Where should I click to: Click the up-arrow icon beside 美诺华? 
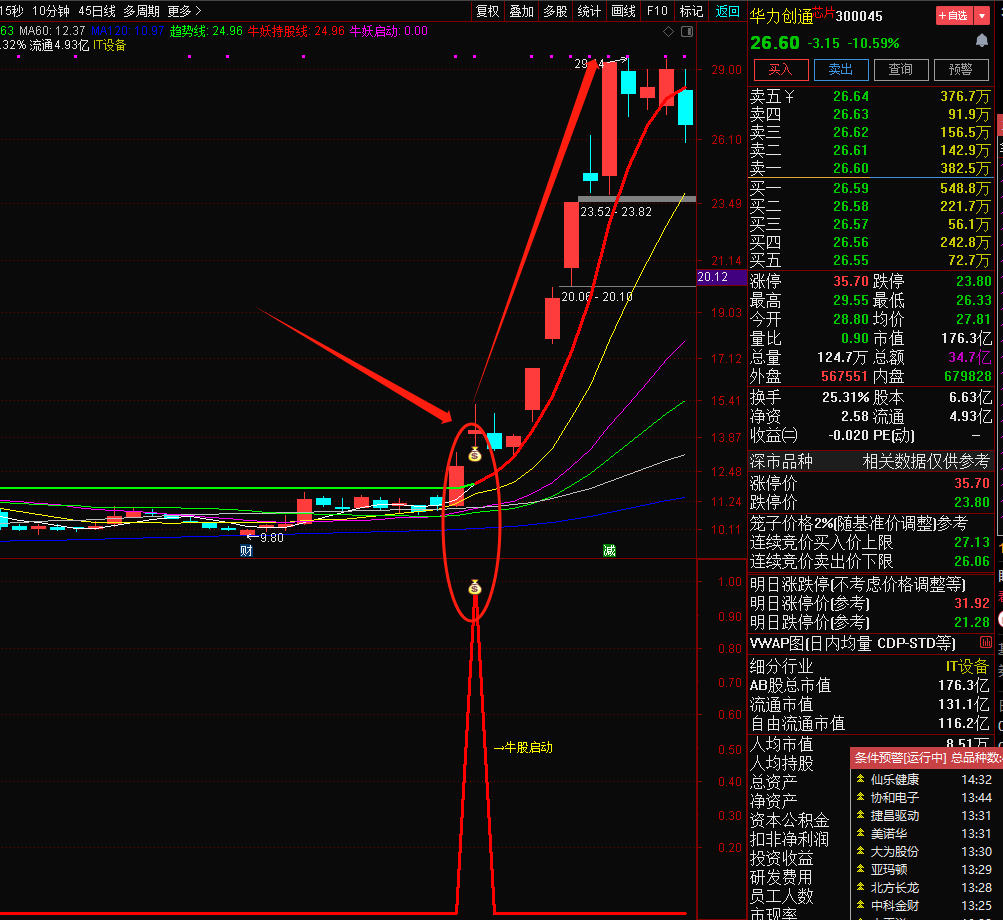(860, 833)
